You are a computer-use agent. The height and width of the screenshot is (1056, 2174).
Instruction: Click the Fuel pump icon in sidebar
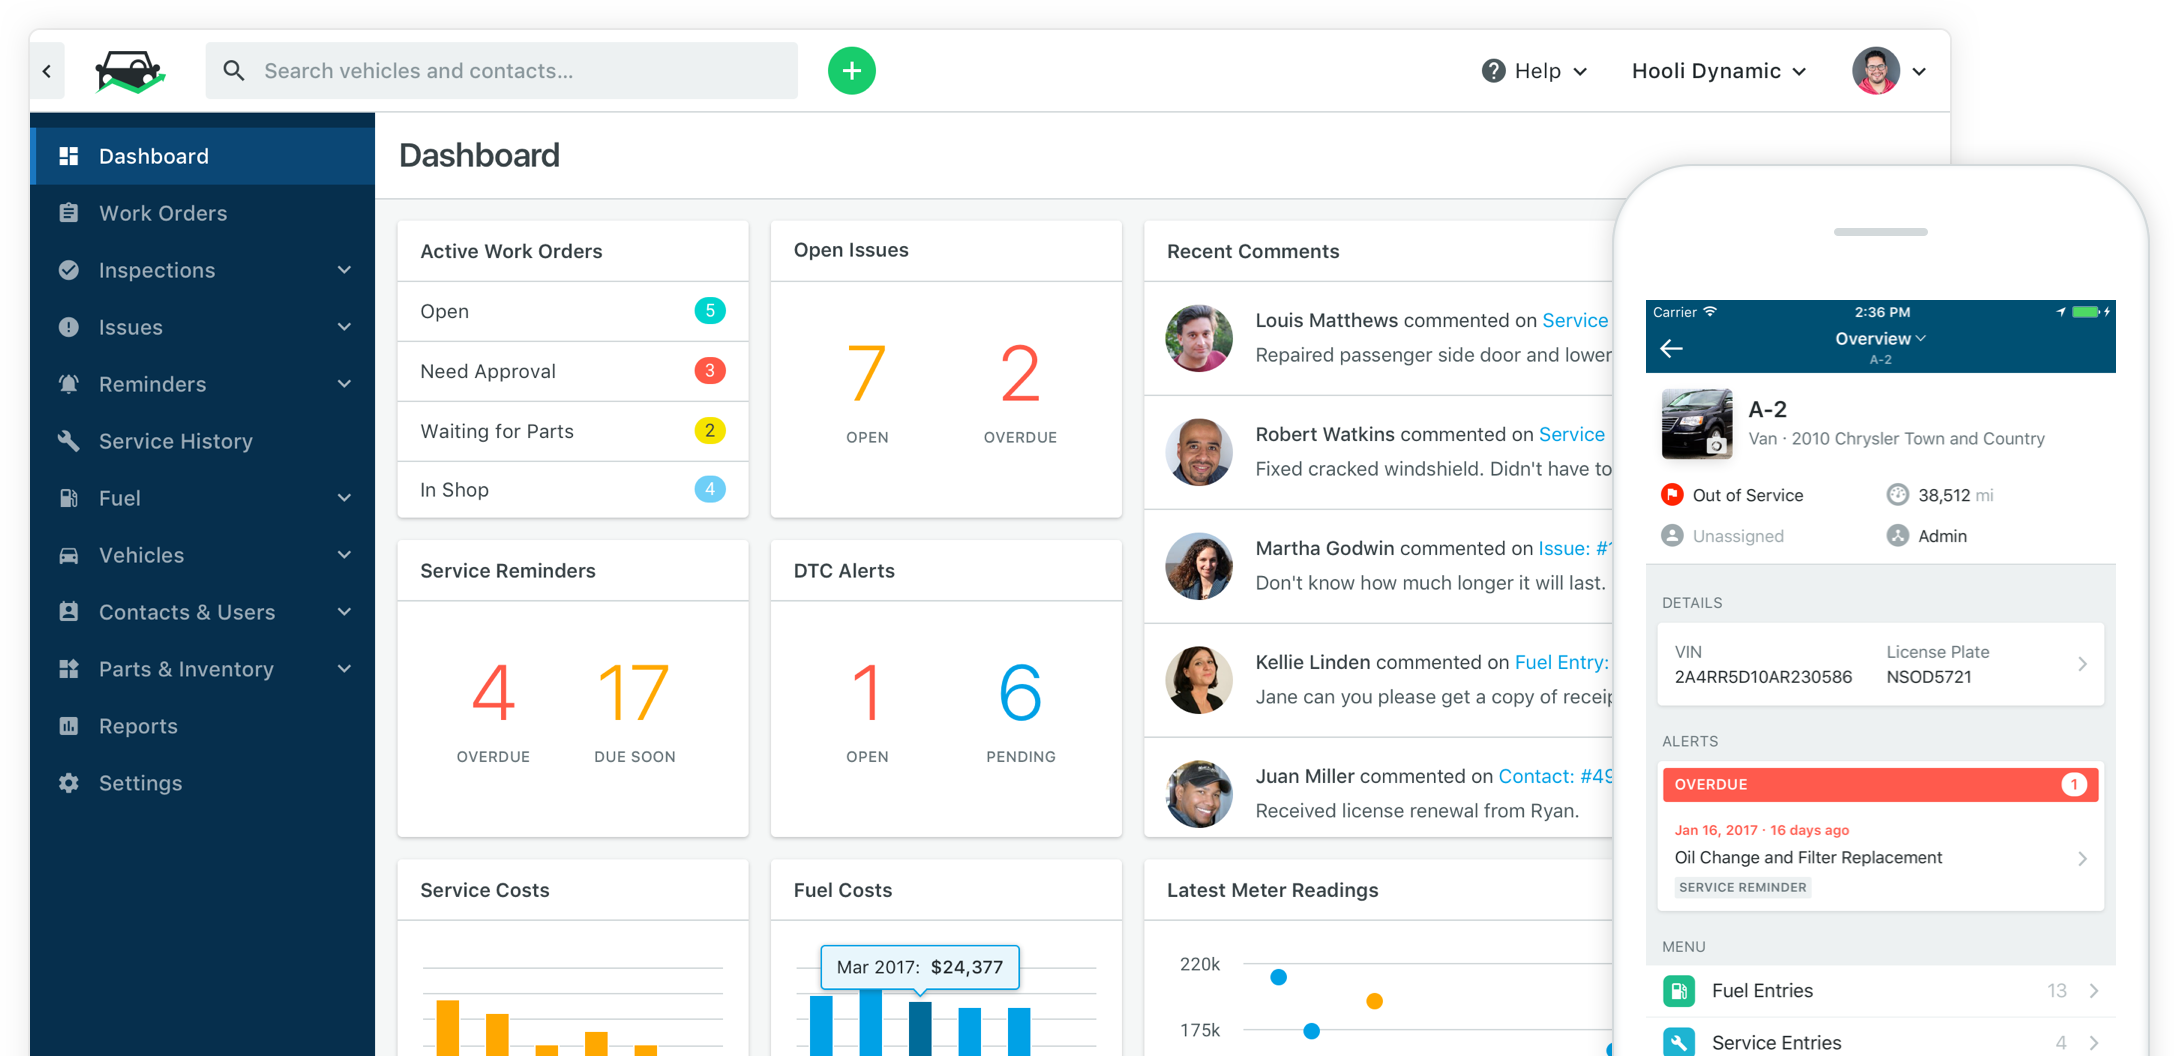pyautogui.click(x=69, y=498)
